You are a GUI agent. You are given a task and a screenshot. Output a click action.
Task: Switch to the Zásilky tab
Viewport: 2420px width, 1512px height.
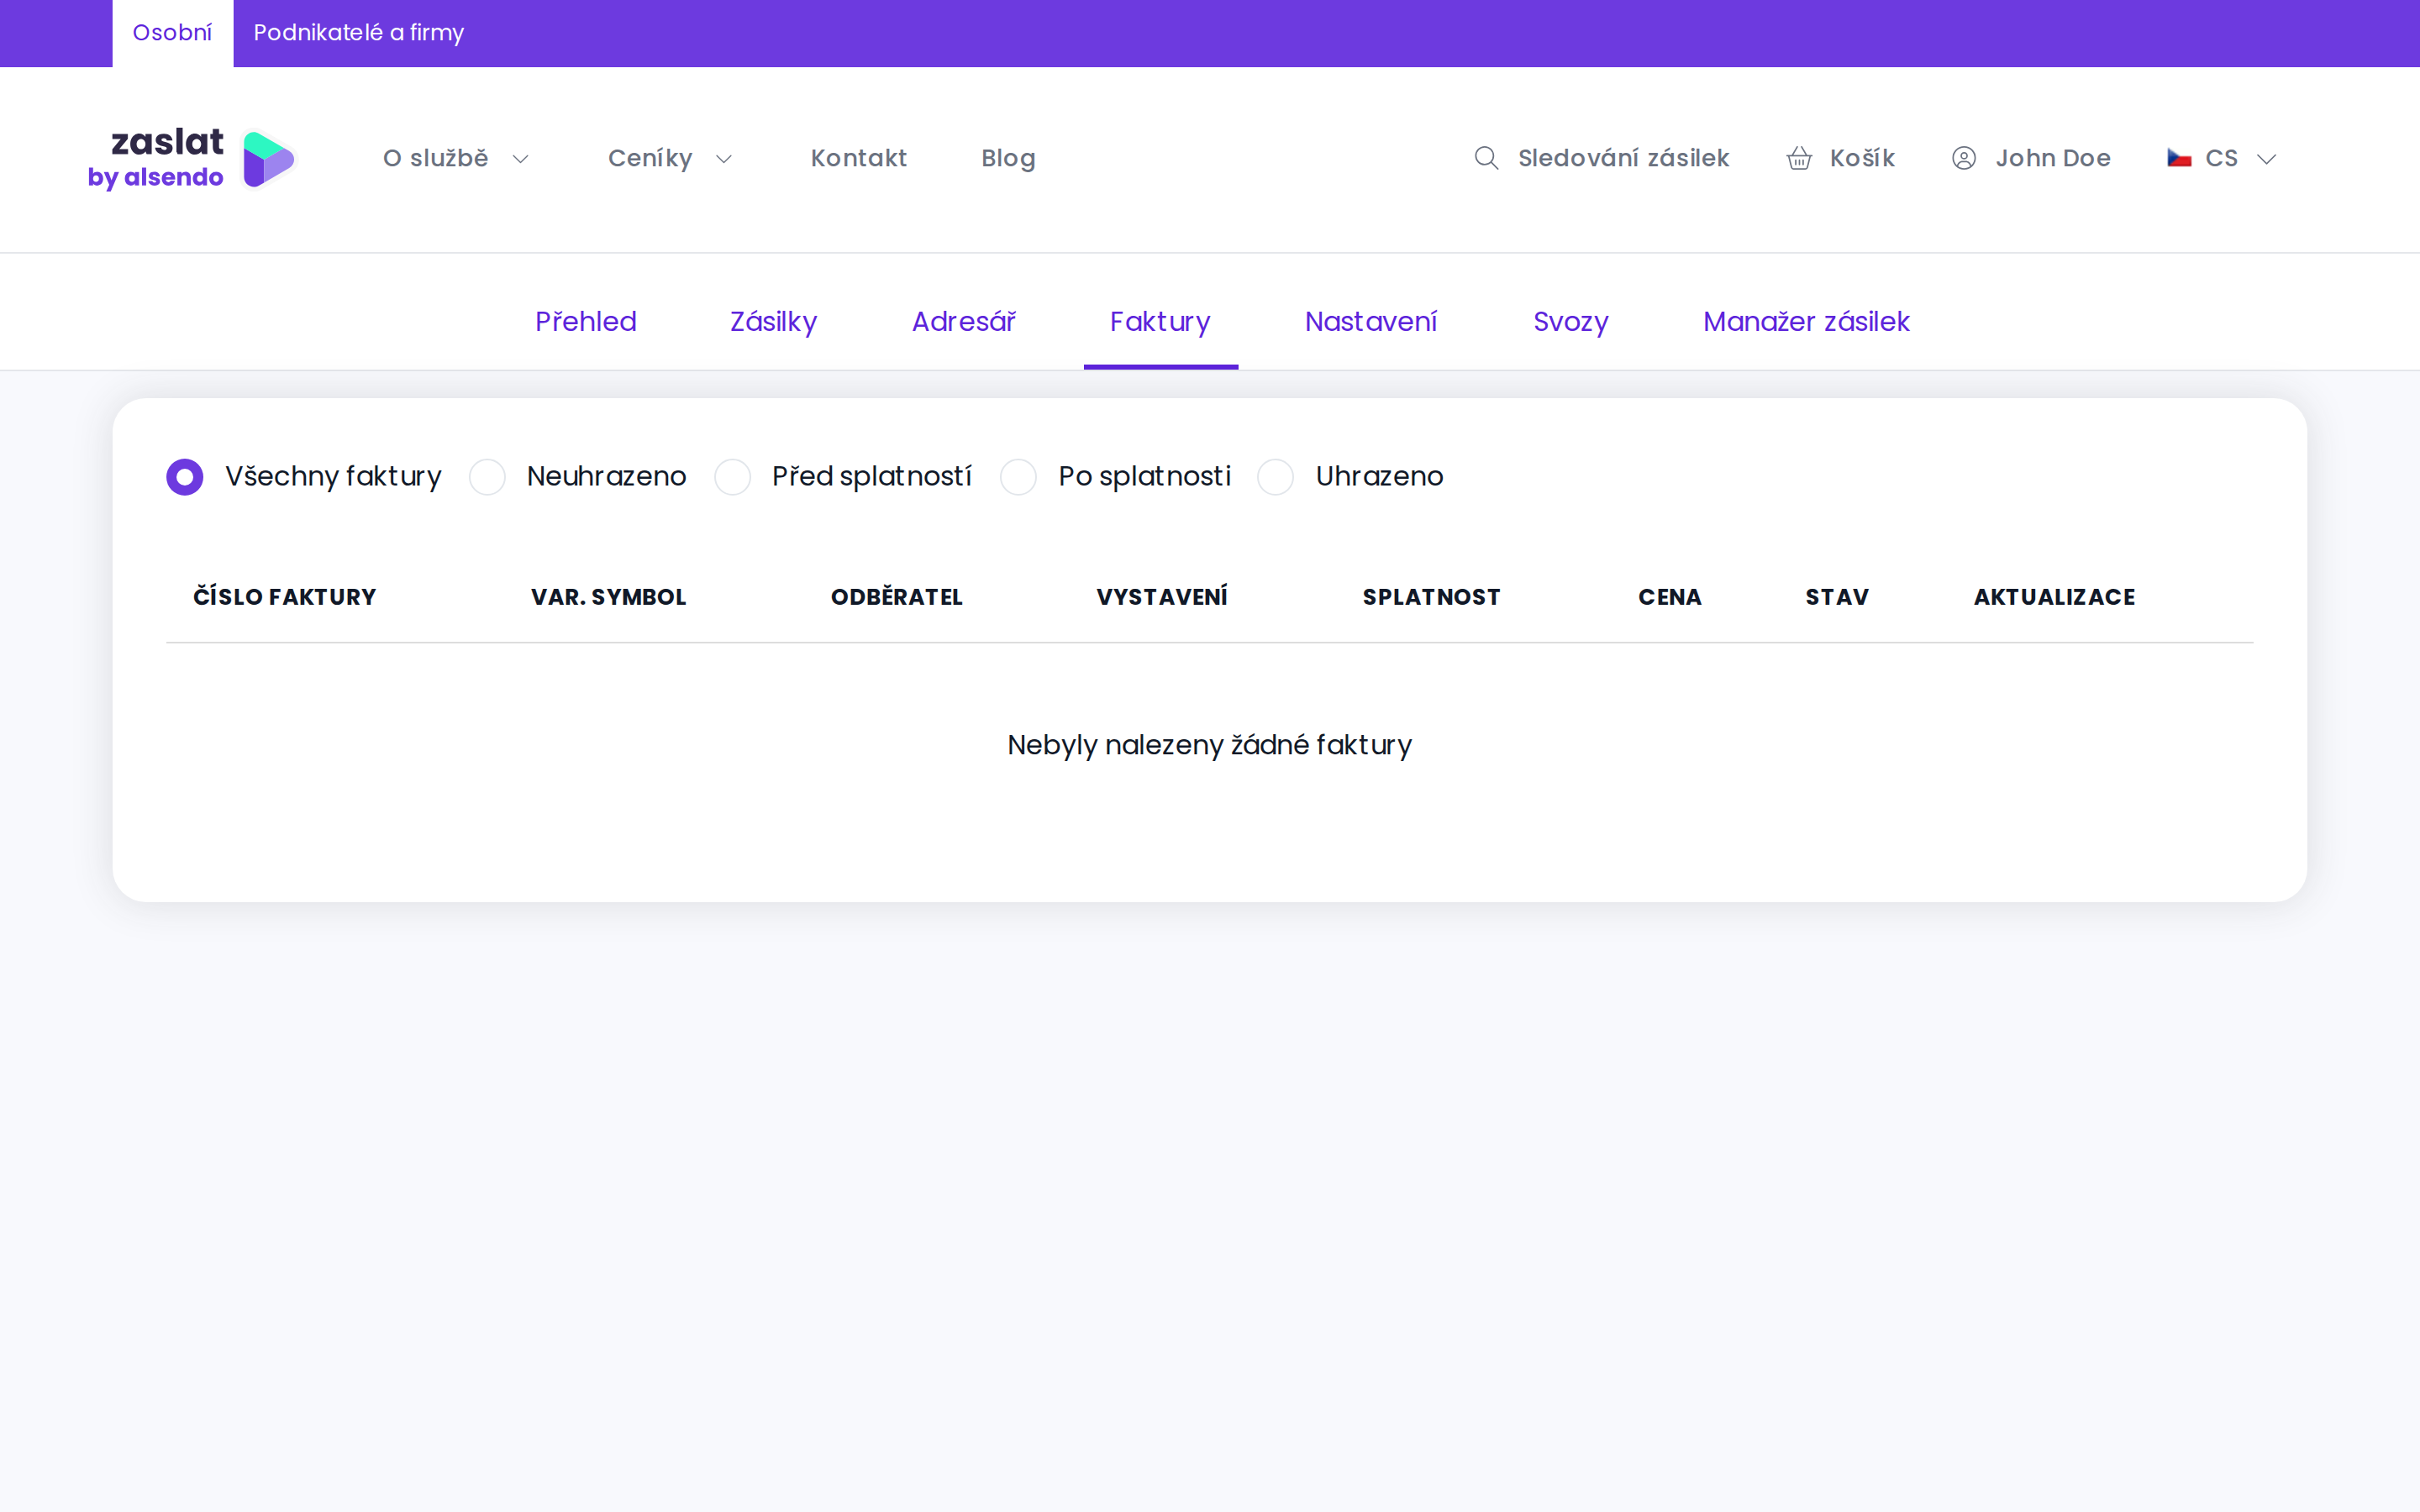point(773,321)
